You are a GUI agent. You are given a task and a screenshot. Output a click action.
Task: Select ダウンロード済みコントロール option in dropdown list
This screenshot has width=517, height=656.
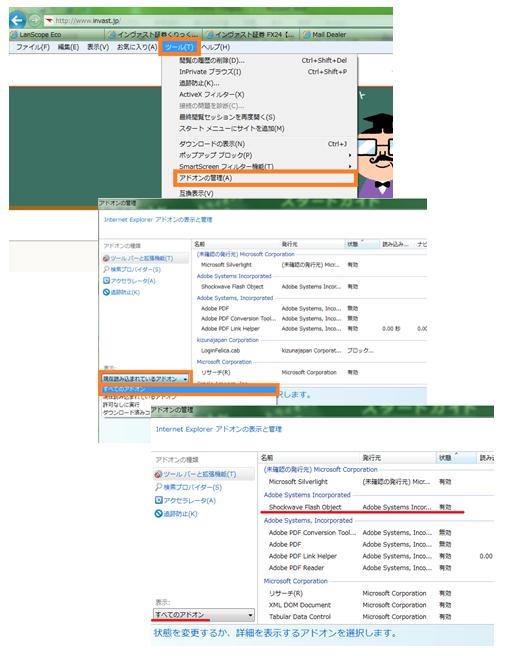pyautogui.click(x=126, y=413)
